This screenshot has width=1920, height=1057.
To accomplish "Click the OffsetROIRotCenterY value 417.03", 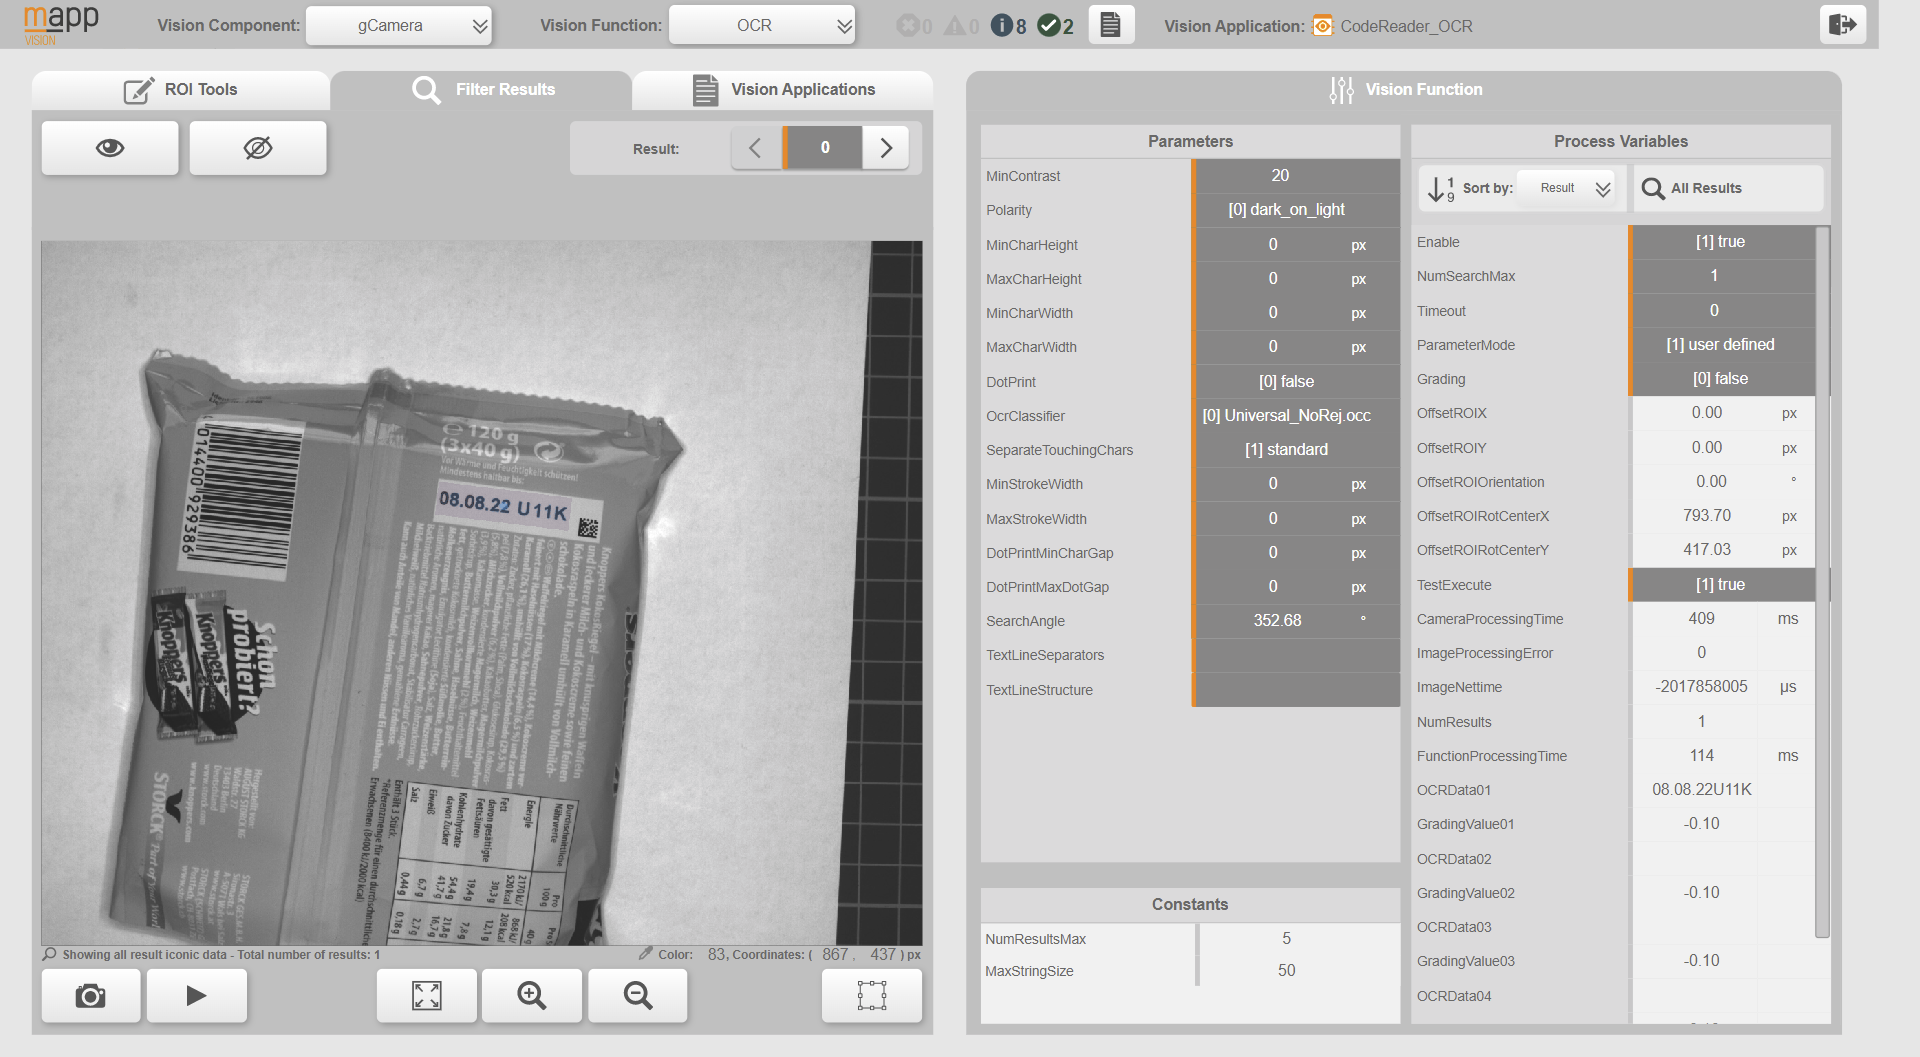I will click(1707, 550).
